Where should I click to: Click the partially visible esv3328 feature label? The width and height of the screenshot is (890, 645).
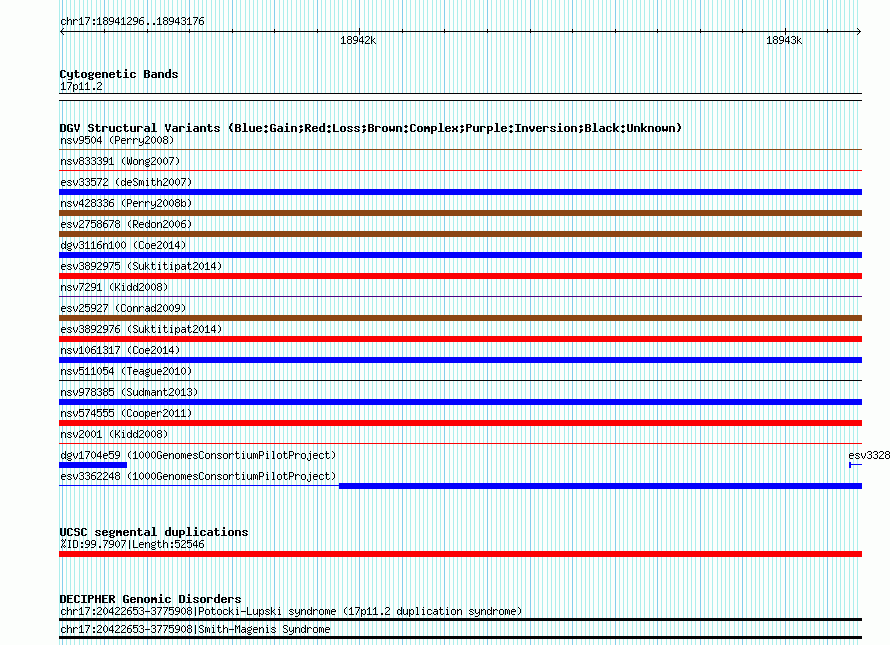pos(869,455)
